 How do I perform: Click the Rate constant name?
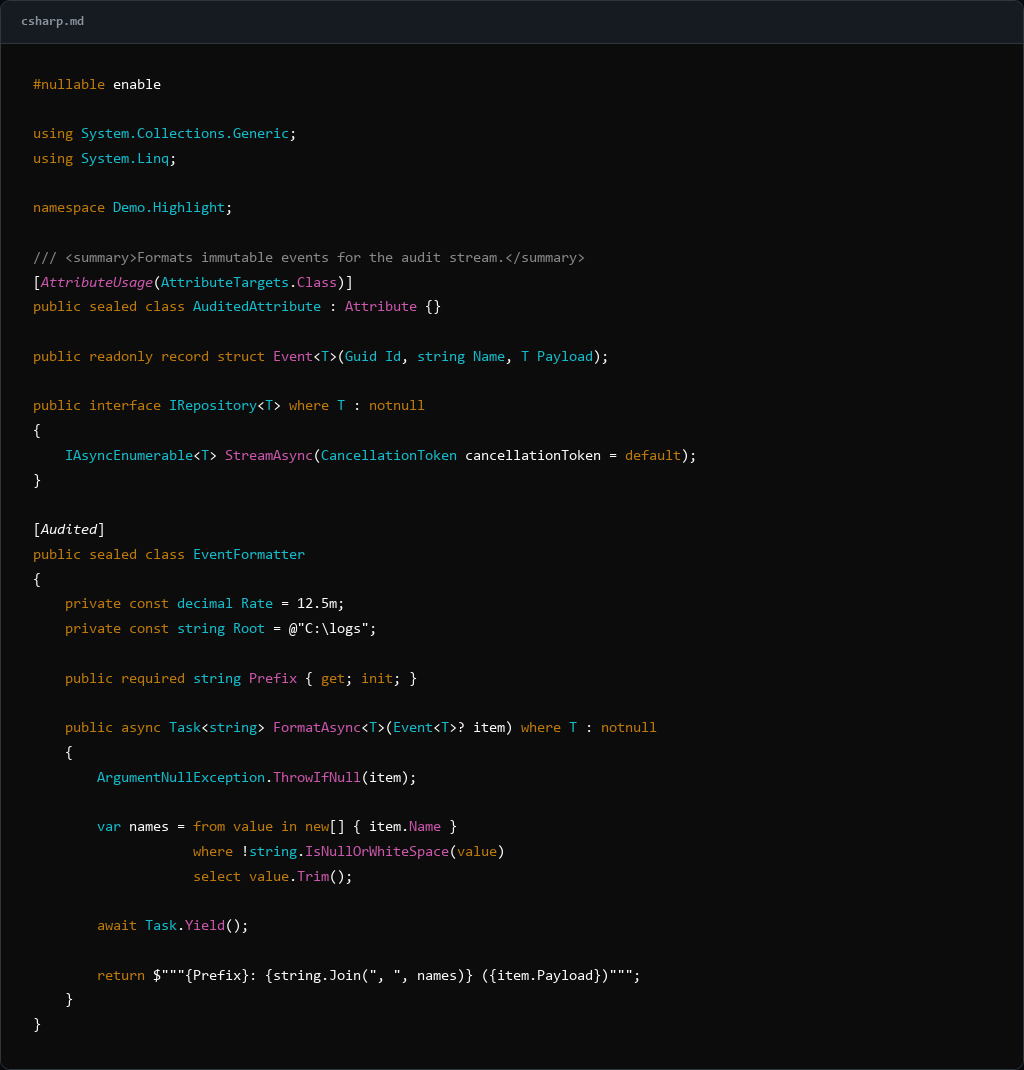point(257,604)
